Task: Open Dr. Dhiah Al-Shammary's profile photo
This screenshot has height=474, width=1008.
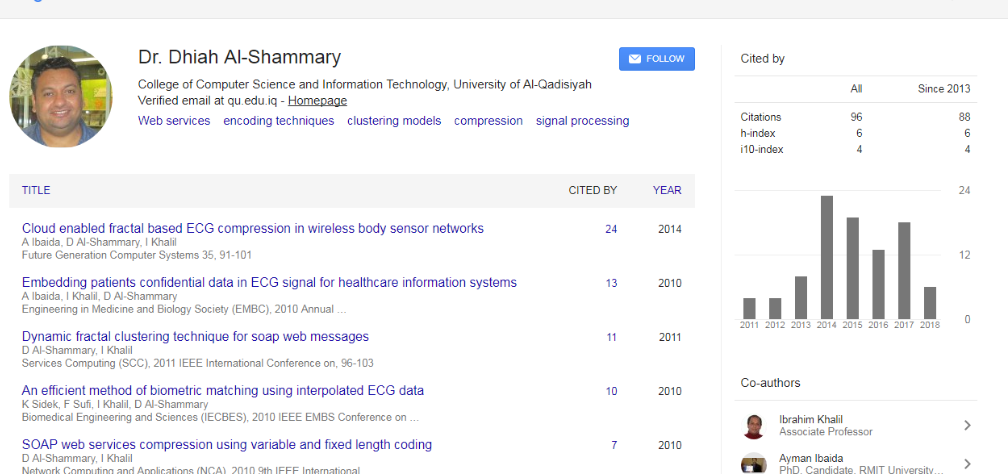Action: click(x=61, y=96)
